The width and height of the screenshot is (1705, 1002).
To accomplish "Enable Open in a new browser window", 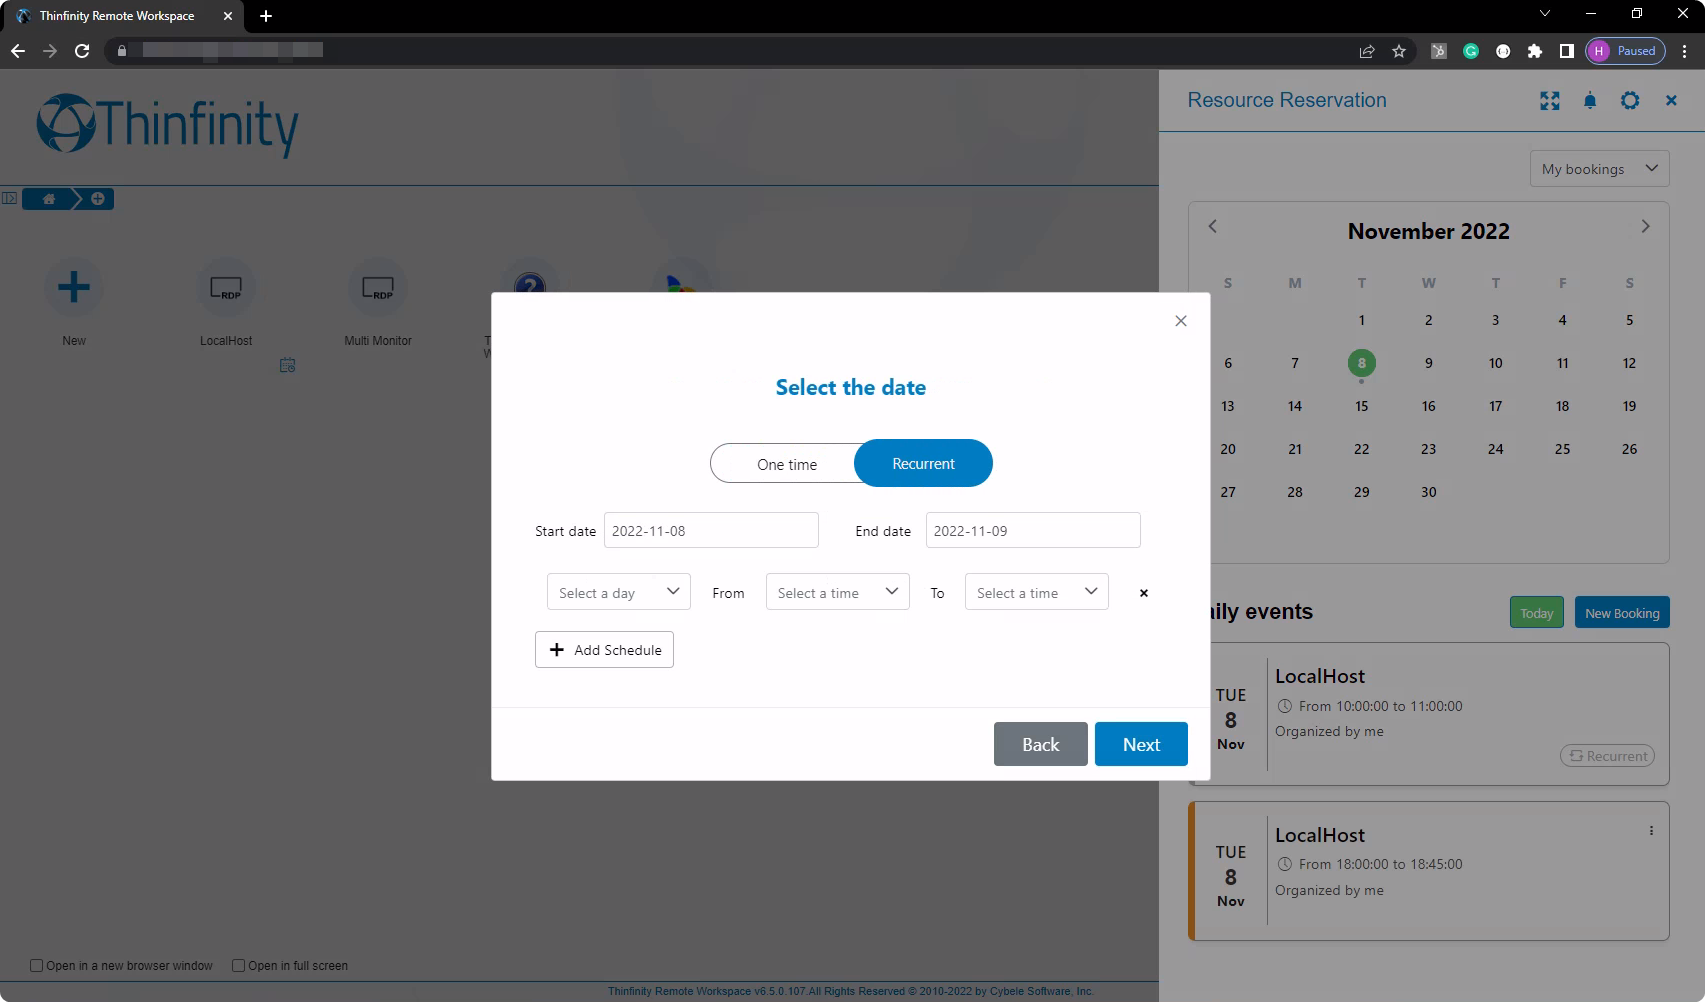I will [37, 966].
